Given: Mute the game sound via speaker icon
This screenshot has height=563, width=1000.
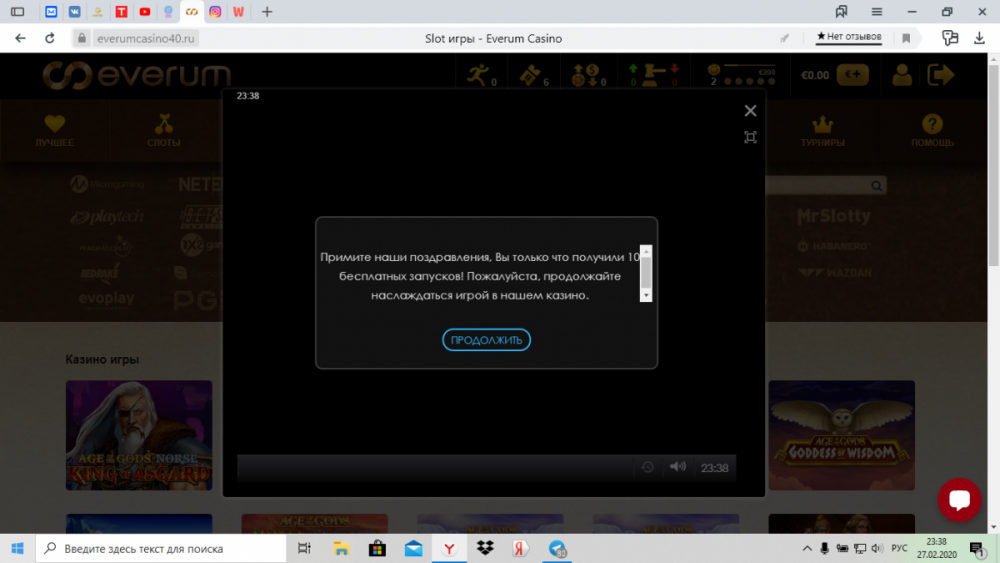Looking at the screenshot, I should [x=677, y=467].
